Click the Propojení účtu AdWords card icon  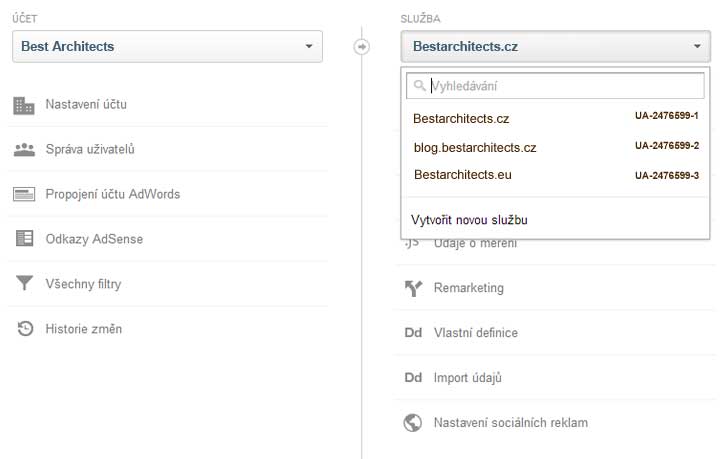click(24, 195)
